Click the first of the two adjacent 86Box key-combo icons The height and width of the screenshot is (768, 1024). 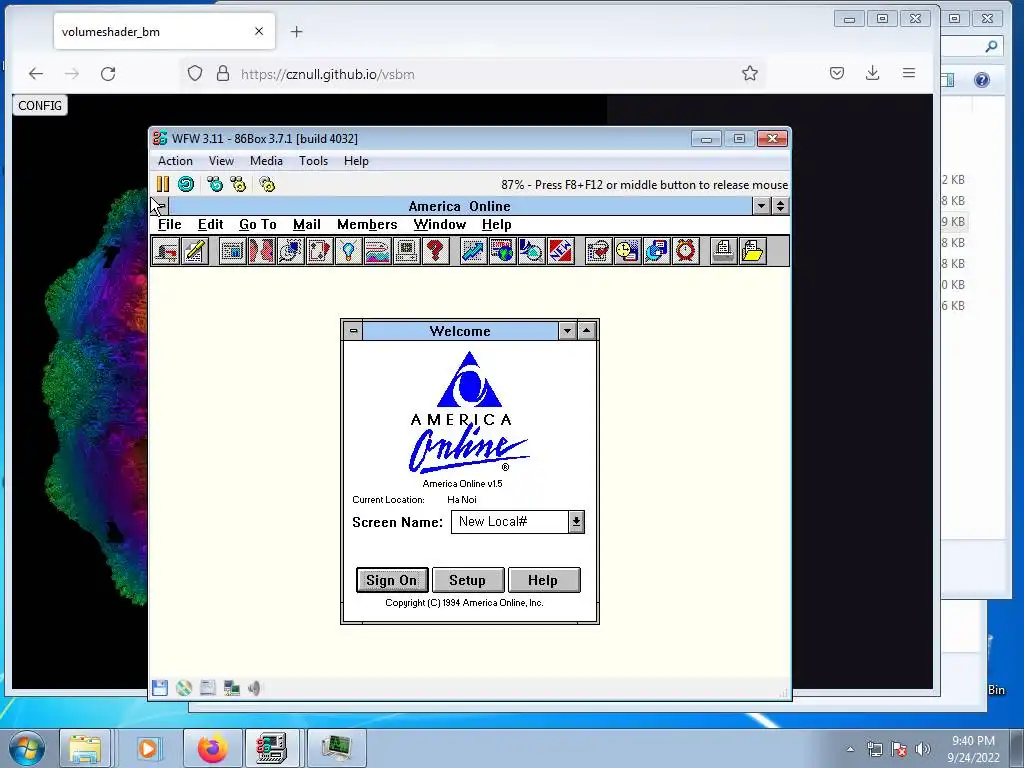click(x=215, y=184)
